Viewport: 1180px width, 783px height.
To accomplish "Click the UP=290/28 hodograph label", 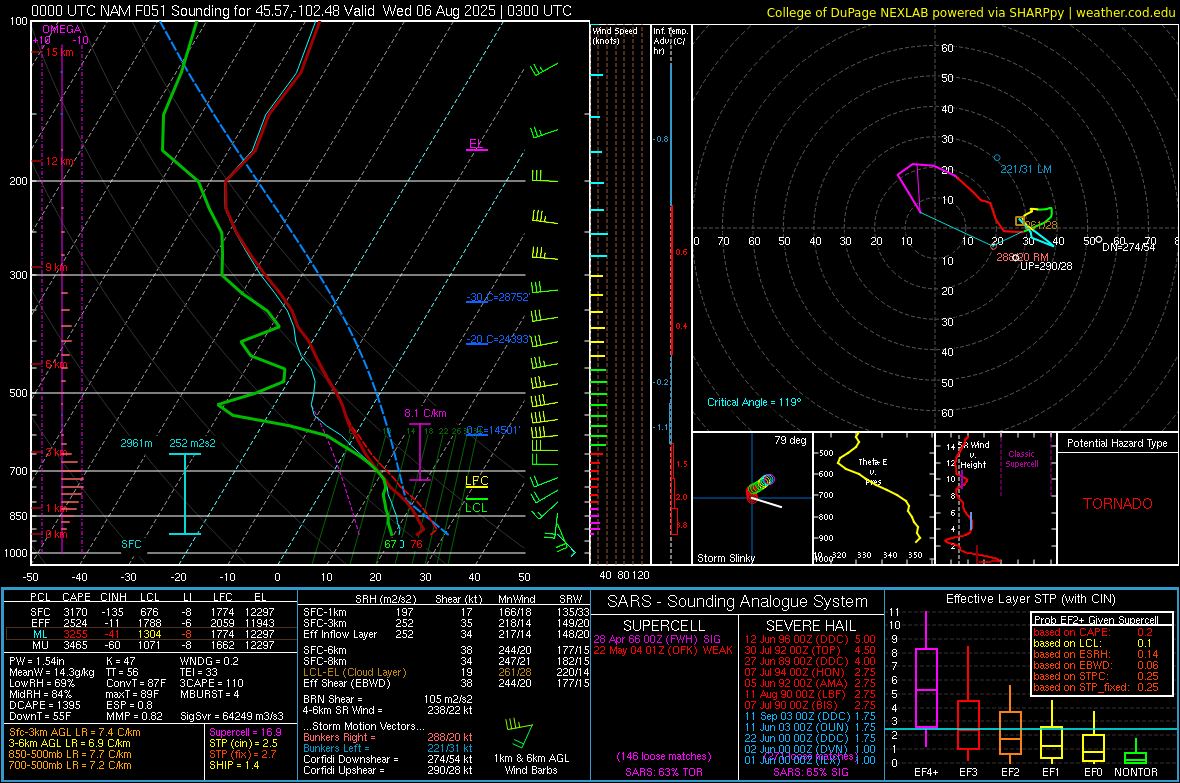I will point(1046,266).
